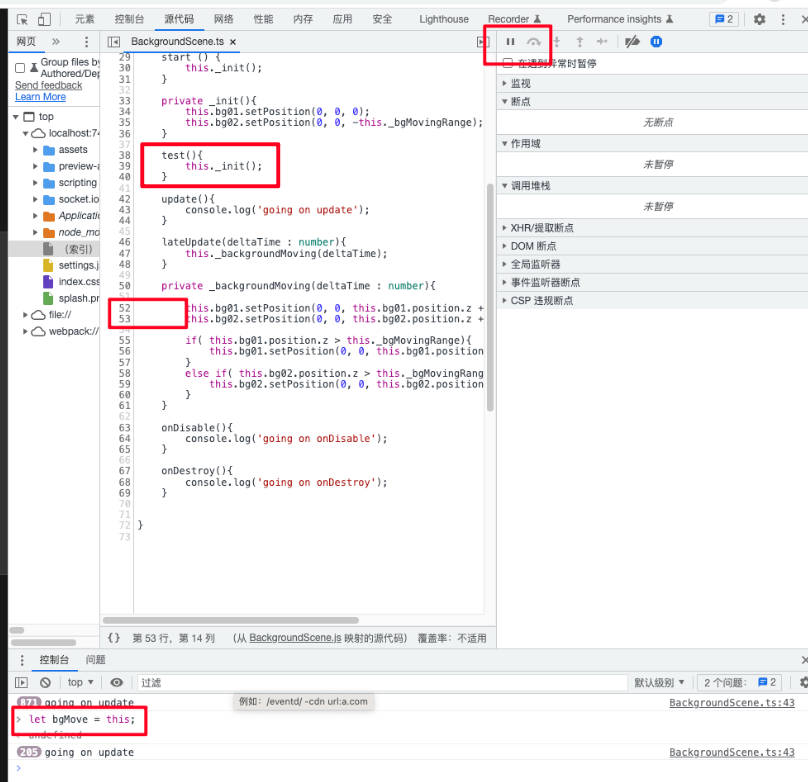Toggle the blue pause on exceptions button

pos(656,42)
